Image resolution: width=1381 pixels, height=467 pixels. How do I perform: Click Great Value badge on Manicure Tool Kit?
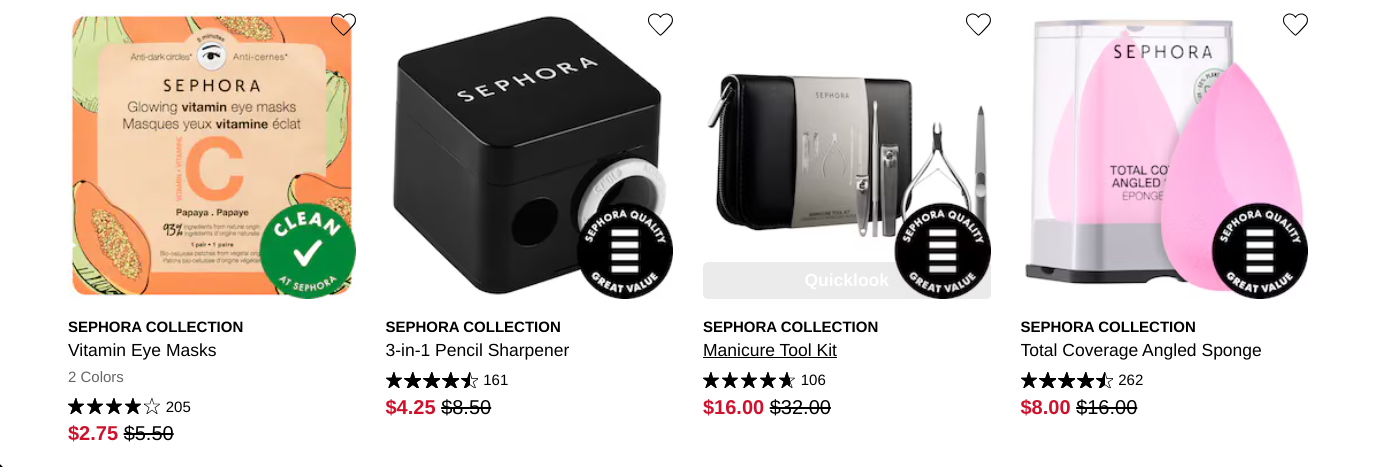[x=942, y=251]
